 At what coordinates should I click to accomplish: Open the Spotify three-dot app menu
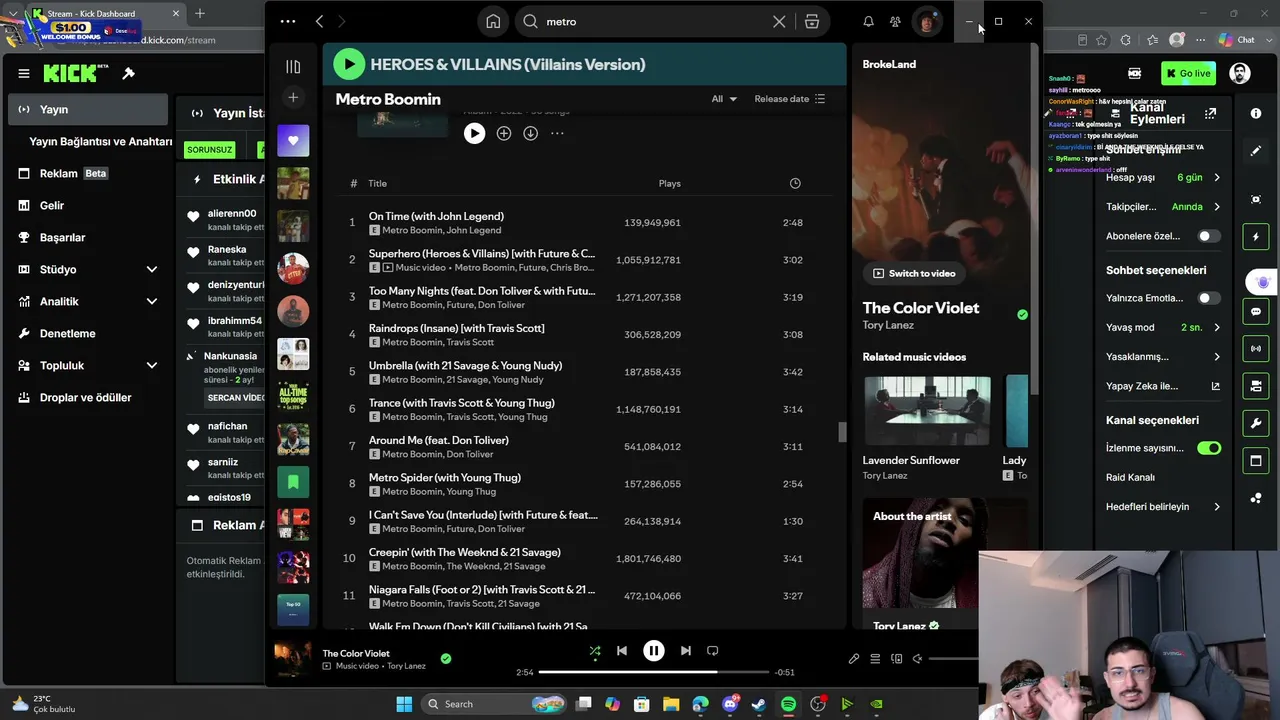(288, 21)
